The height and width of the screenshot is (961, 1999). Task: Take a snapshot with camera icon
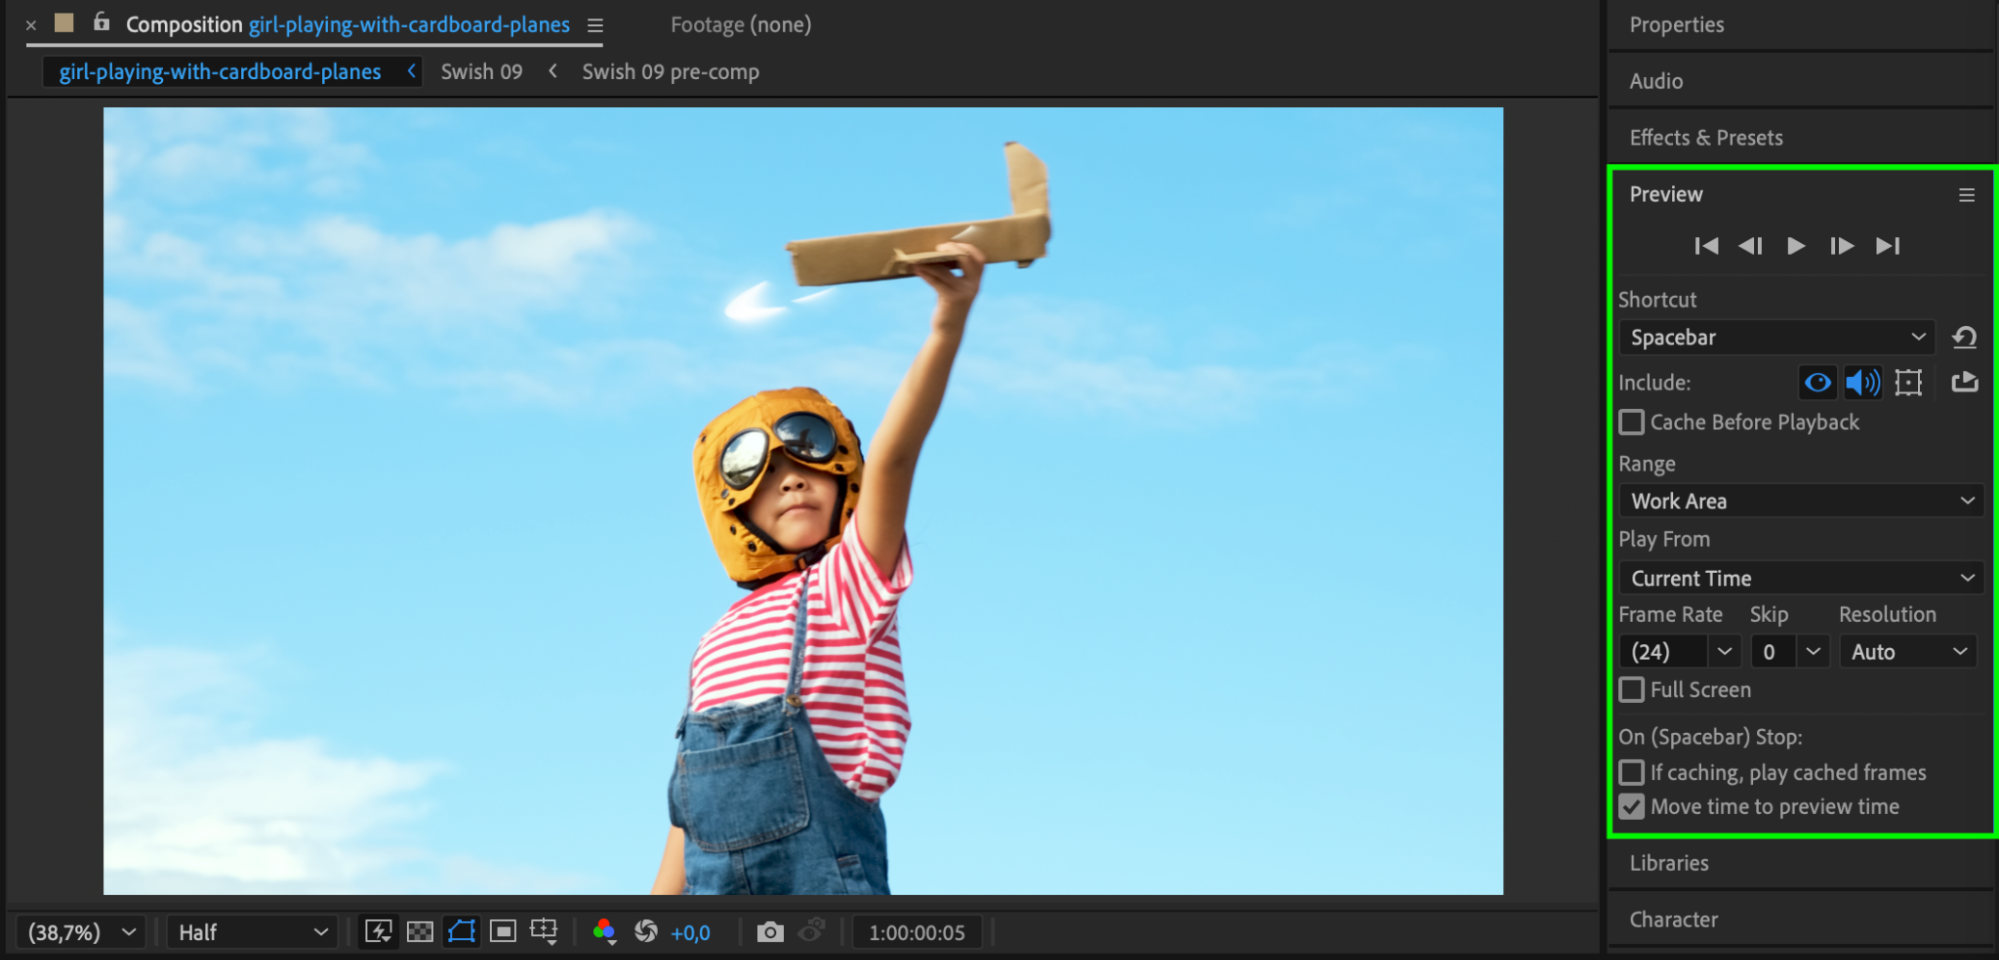point(769,932)
